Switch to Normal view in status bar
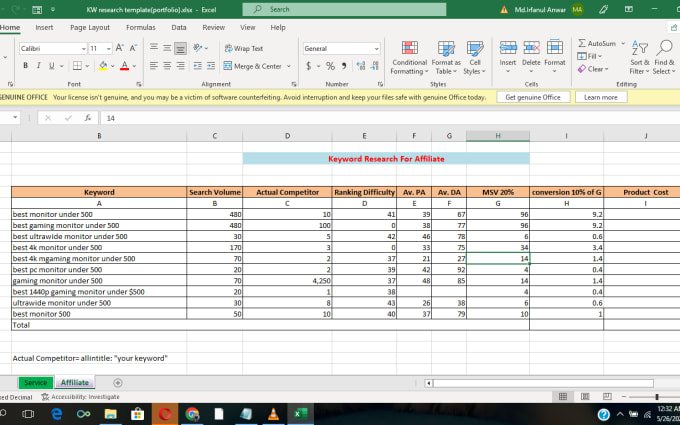This screenshot has height=425, width=680. tap(563, 396)
